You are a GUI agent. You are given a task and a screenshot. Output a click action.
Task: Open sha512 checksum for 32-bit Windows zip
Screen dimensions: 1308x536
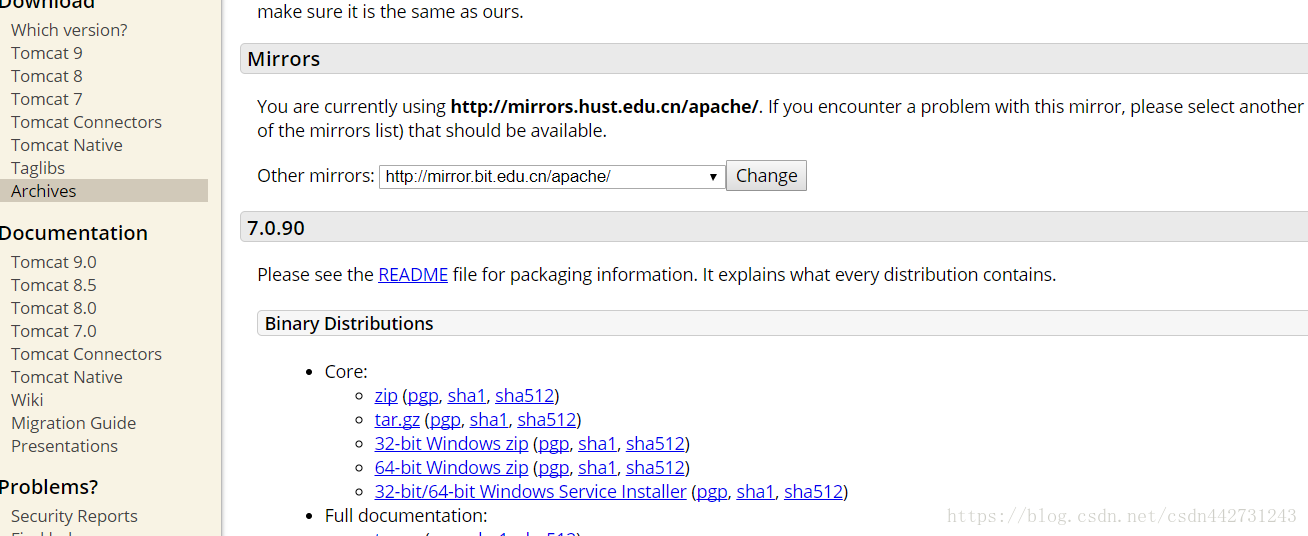655,443
